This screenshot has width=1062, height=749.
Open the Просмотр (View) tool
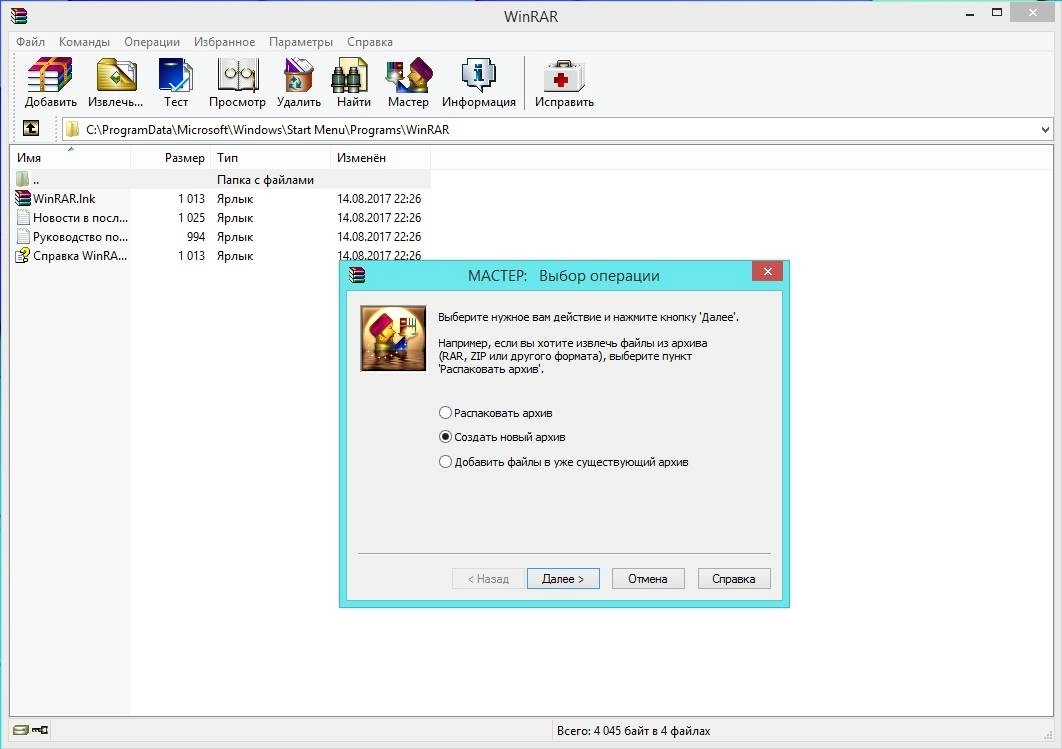coord(237,82)
